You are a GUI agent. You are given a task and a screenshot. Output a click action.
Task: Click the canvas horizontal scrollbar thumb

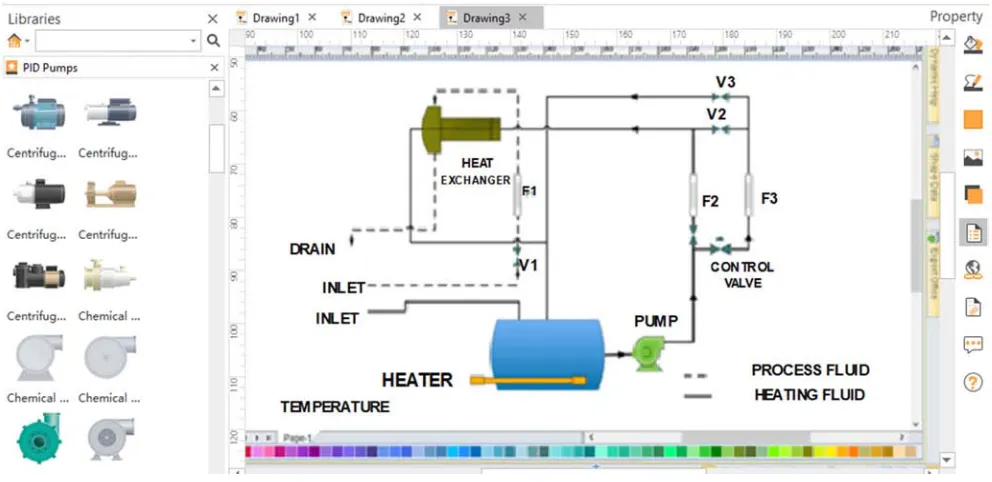click(x=746, y=437)
